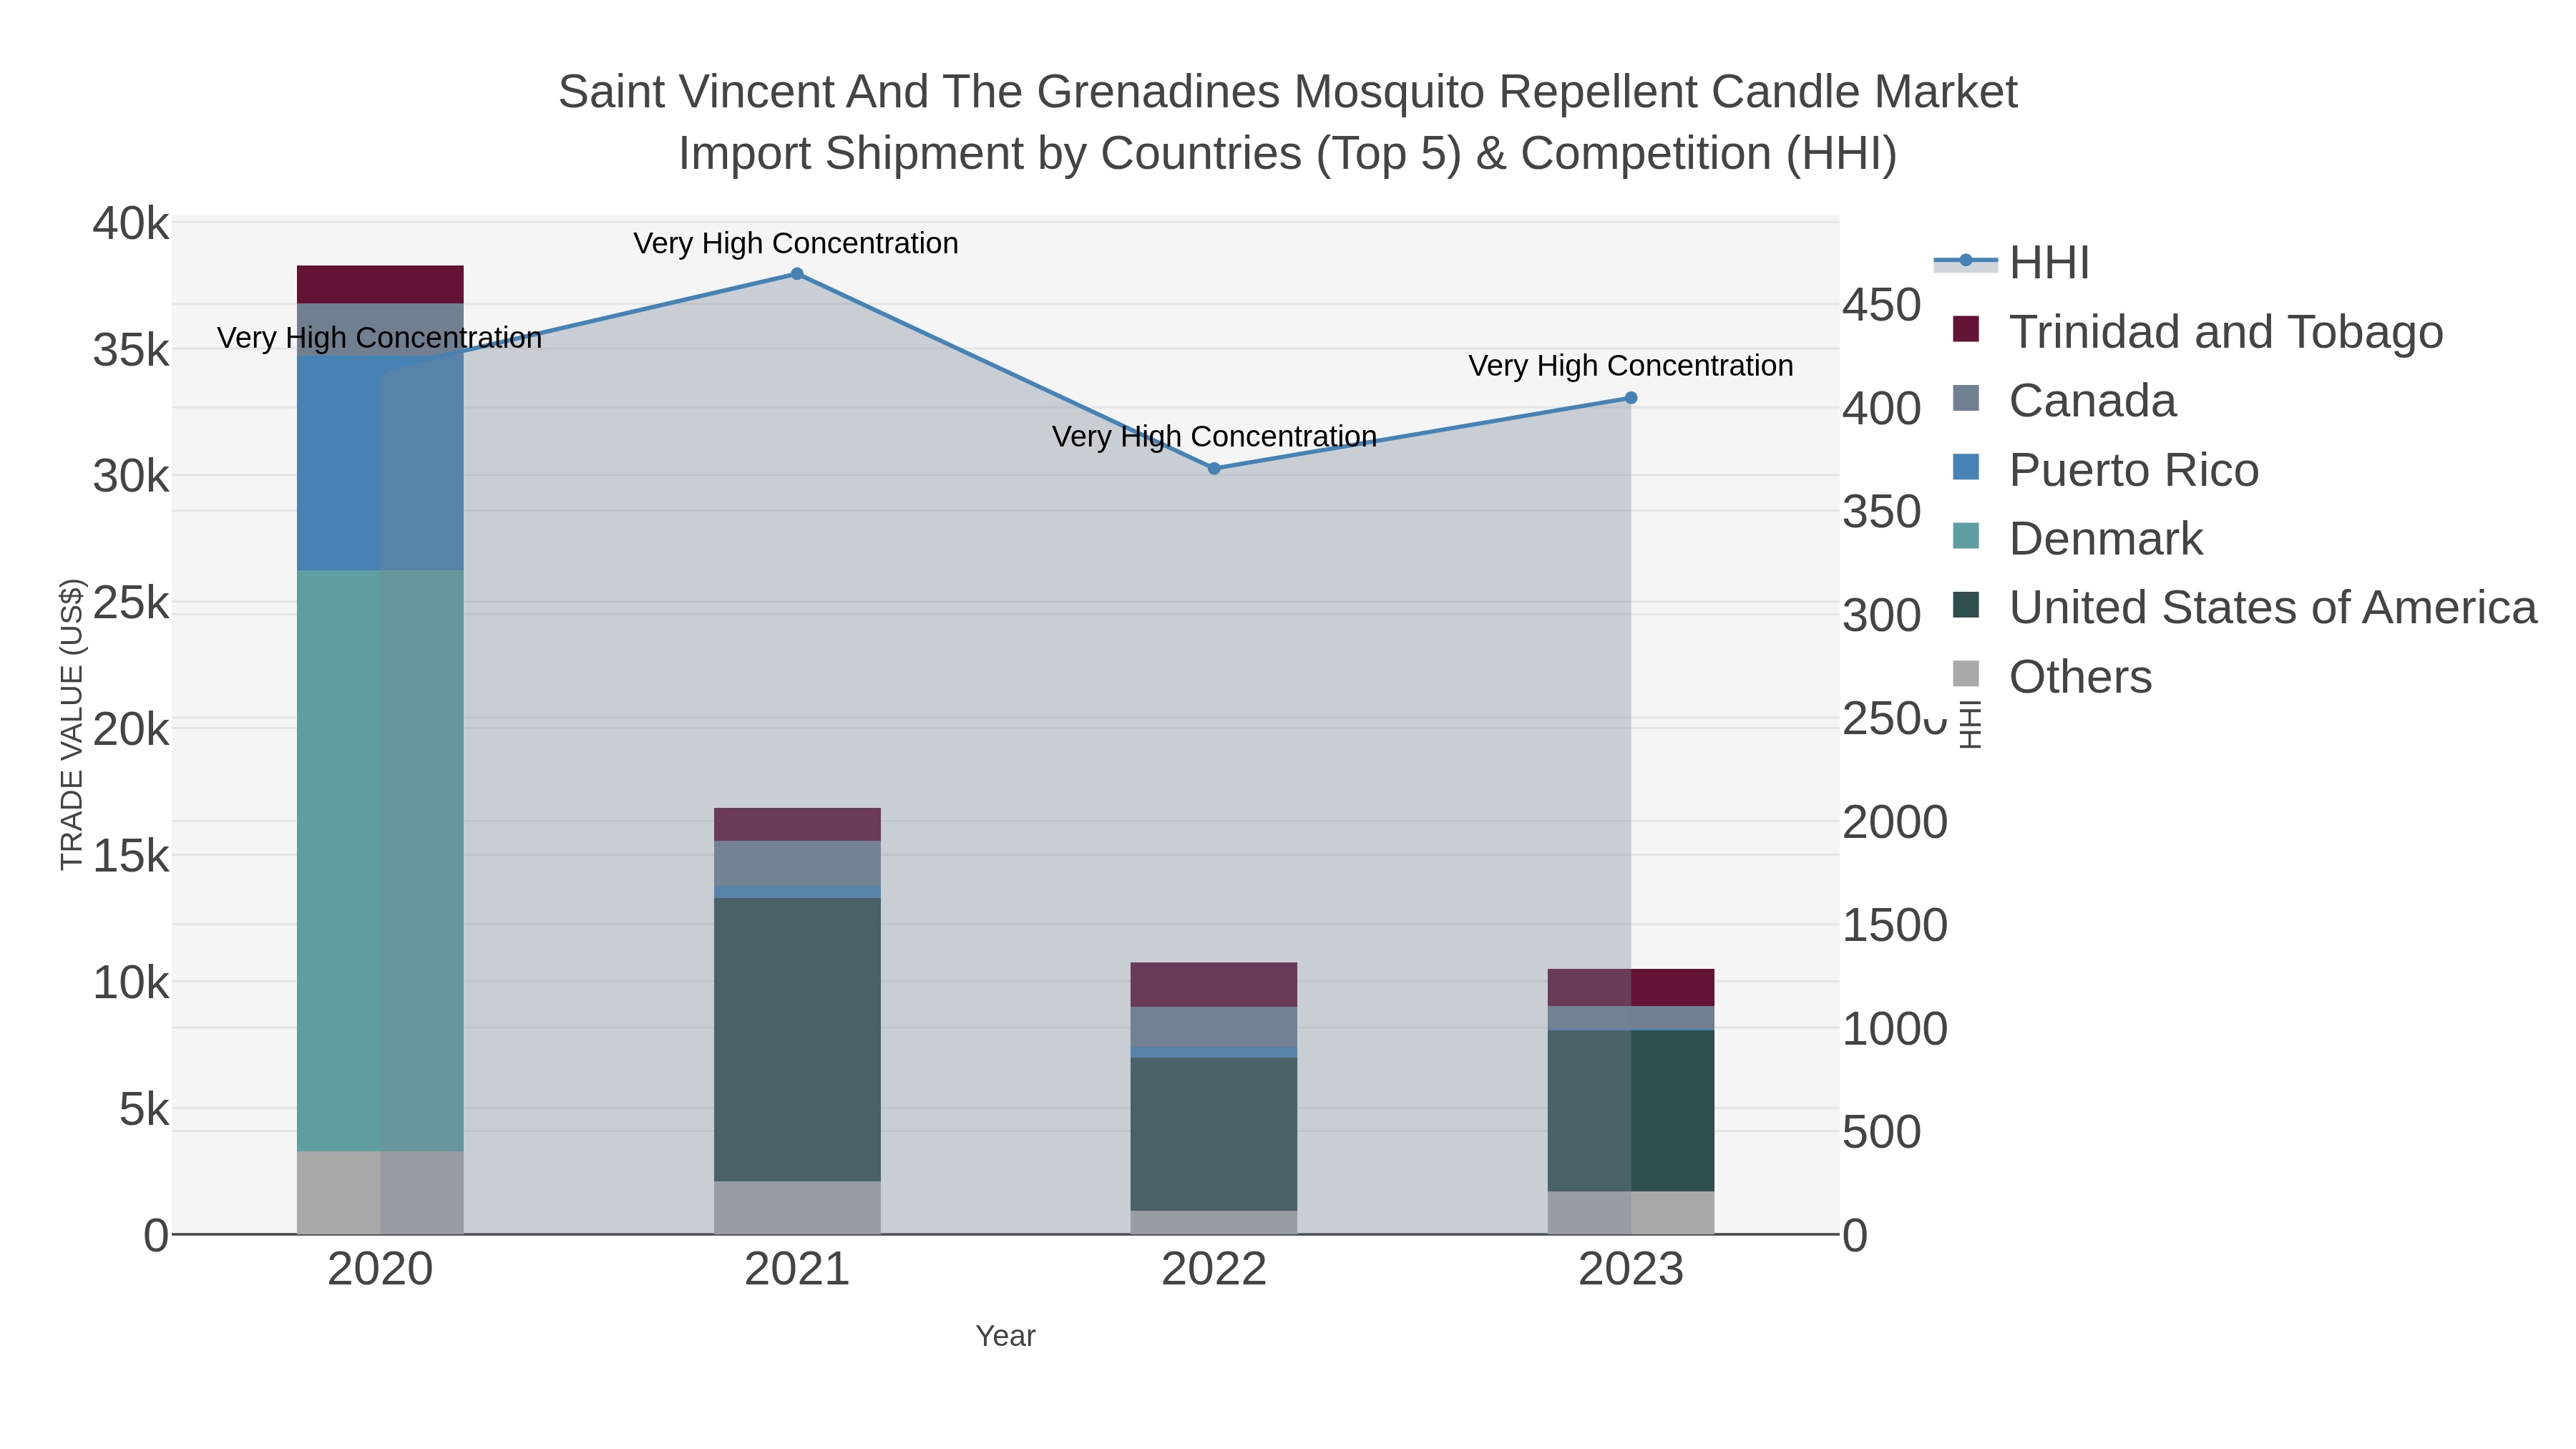Click Very High Concentration label above 2021
Image resolution: width=2576 pixels, height=1449 pixels.
(796, 243)
